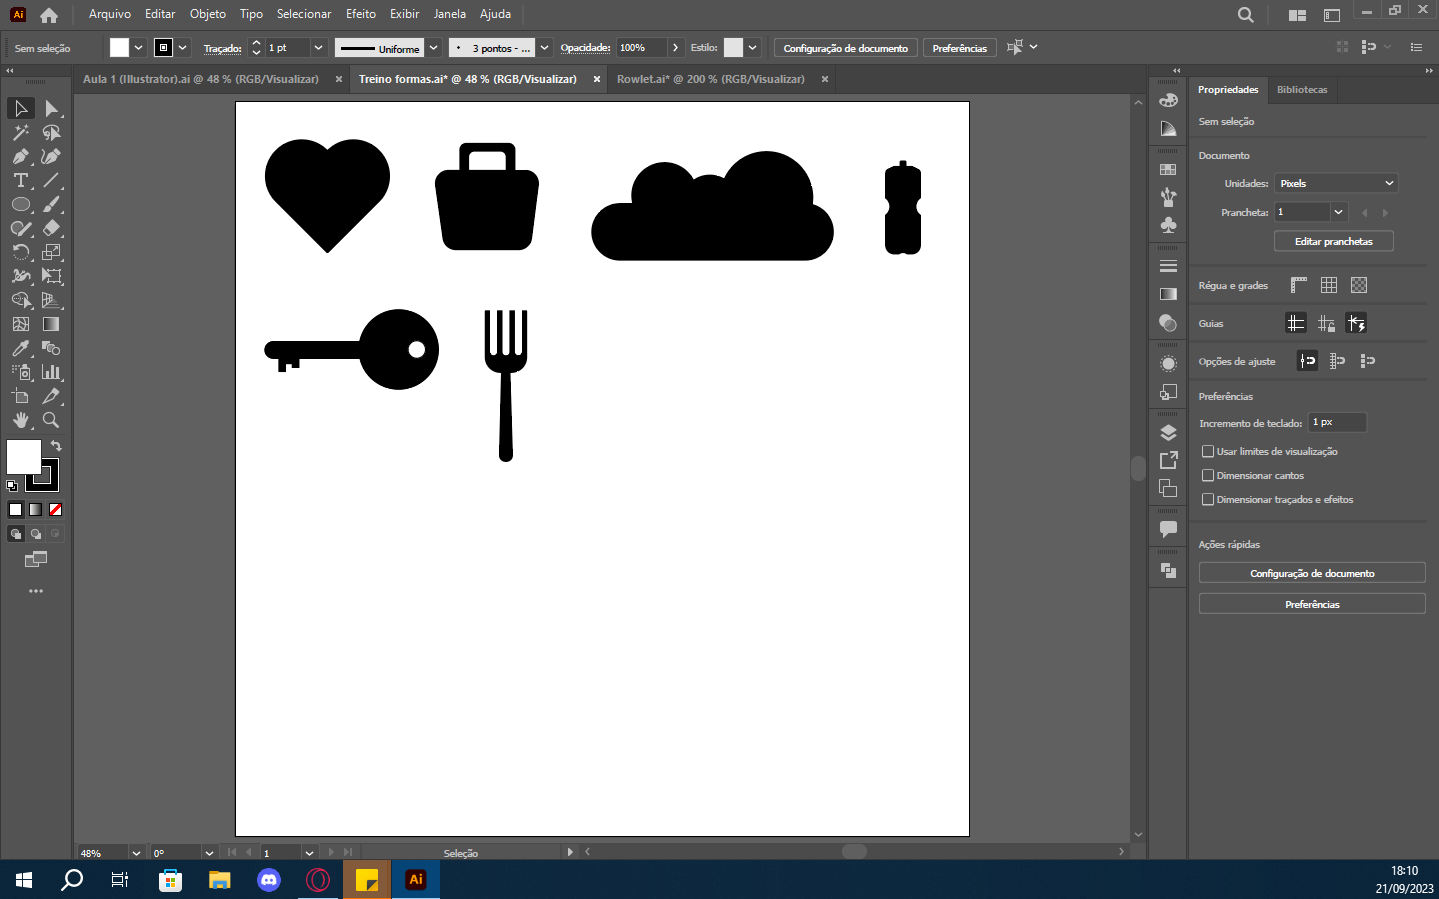Viewport: 1439px width, 899px height.
Task: Open the Uniforme stroke profile dropdown
Action: [x=433, y=48]
